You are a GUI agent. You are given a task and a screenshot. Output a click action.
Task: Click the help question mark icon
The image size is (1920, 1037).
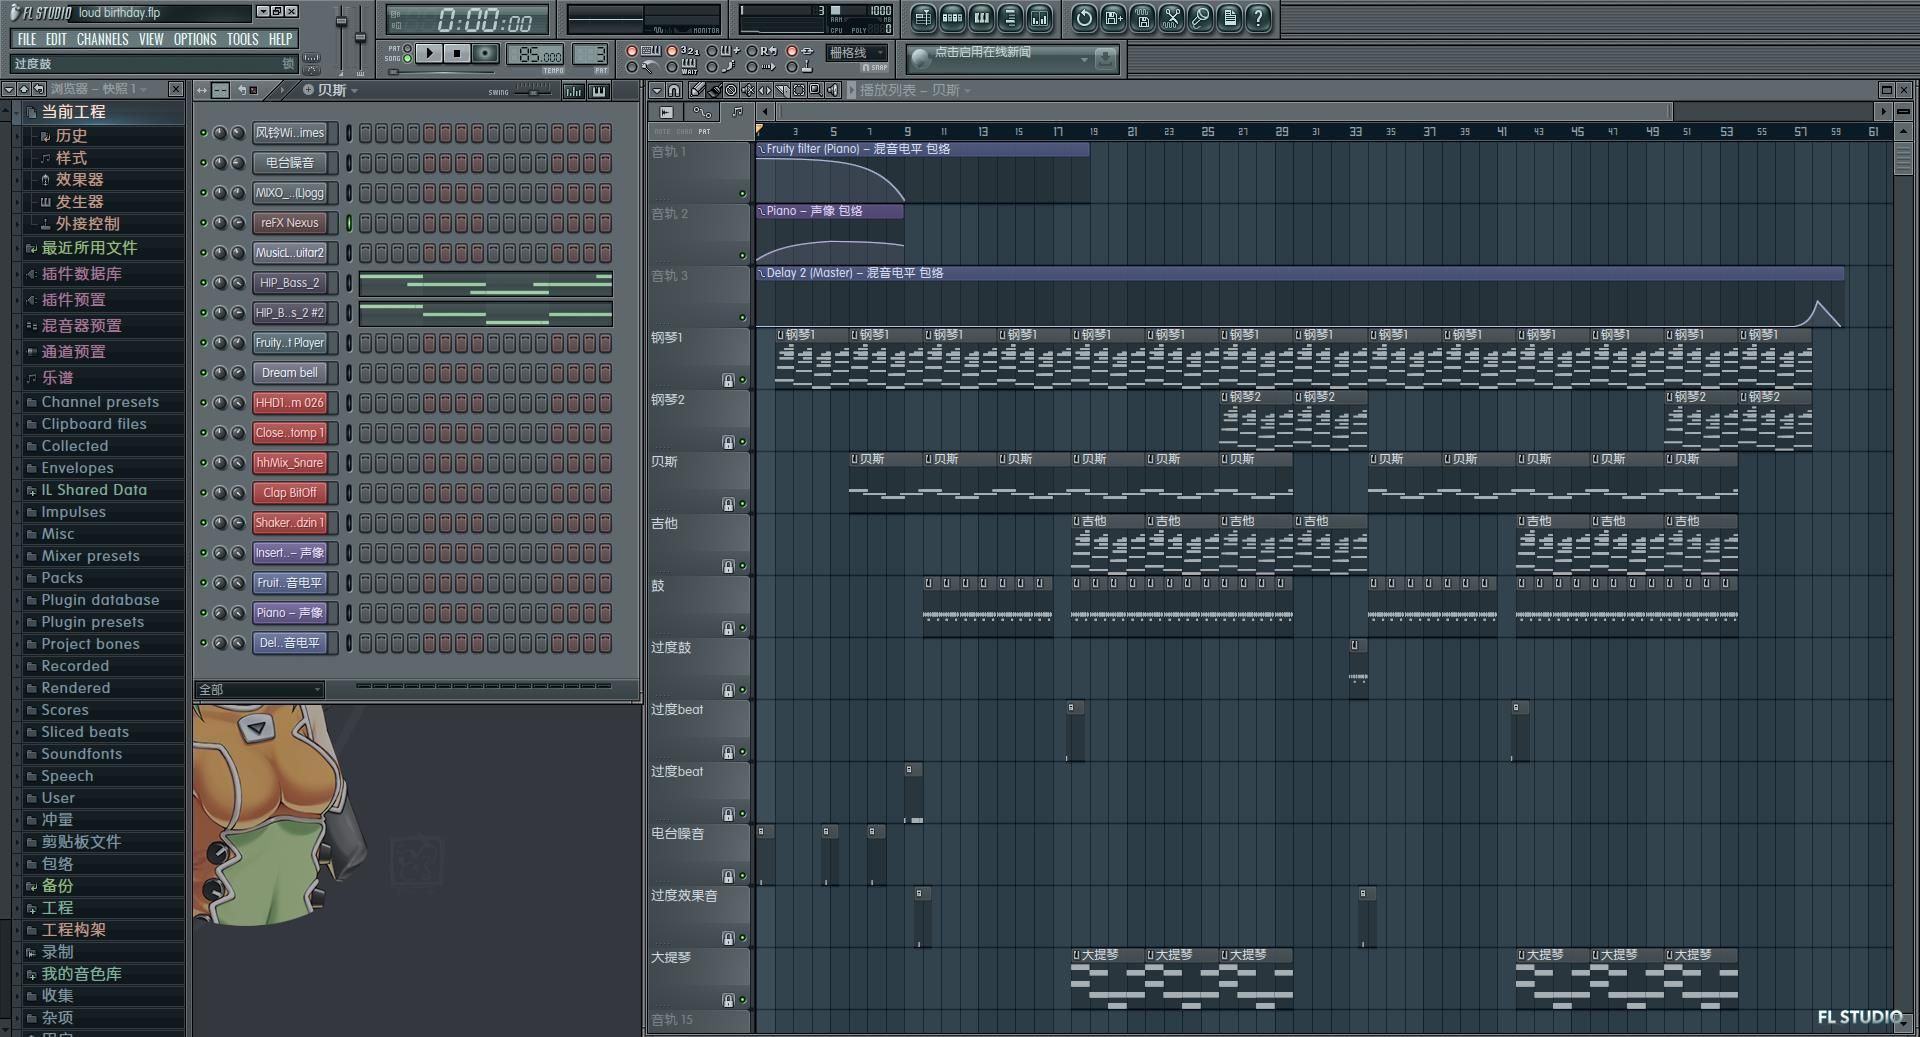[x=1259, y=17]
